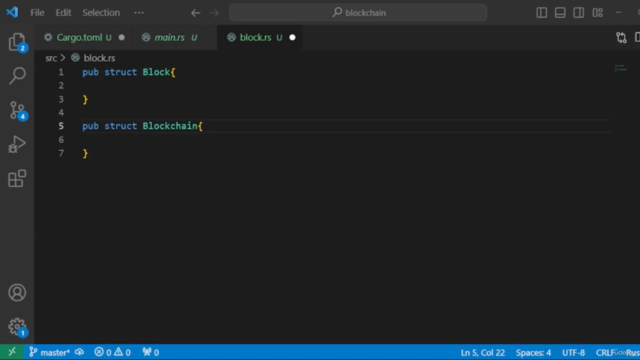Open the Manage gear settings icon

click(17, 327)
